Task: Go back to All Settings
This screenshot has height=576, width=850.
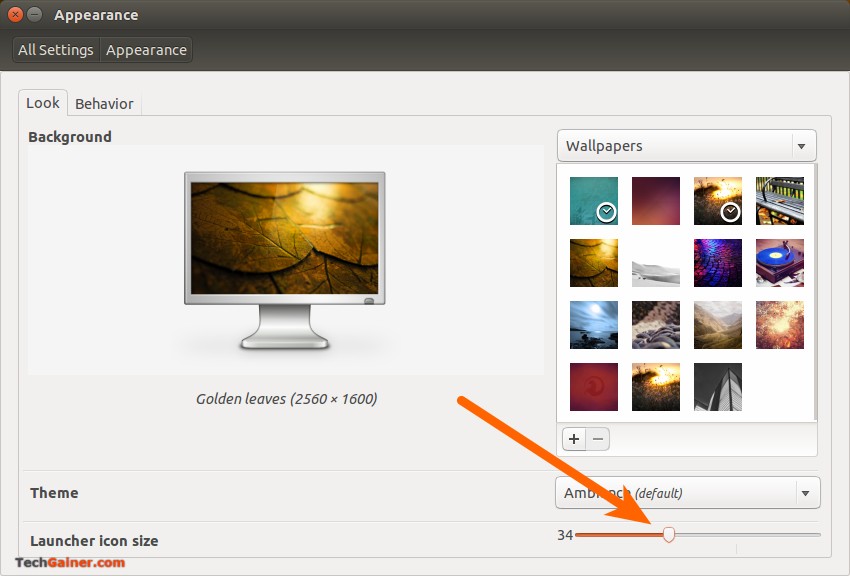Action: 56,50
